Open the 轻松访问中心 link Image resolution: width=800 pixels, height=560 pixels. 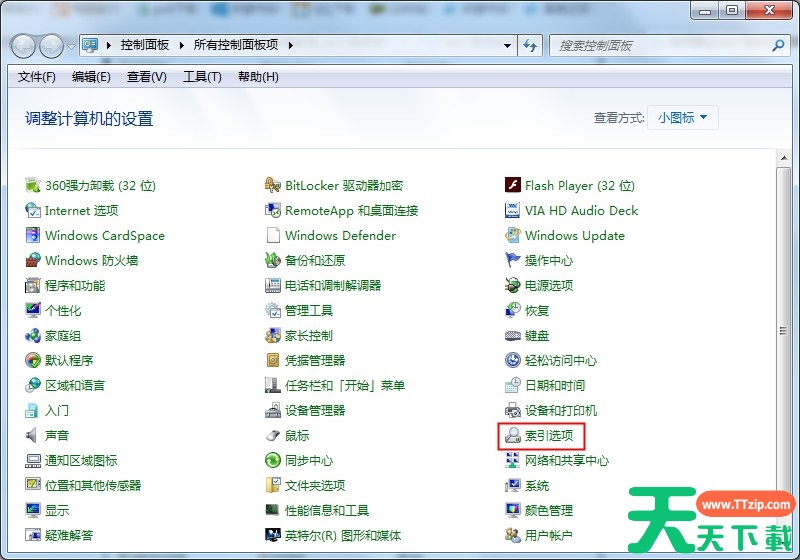tap(561, 361)
